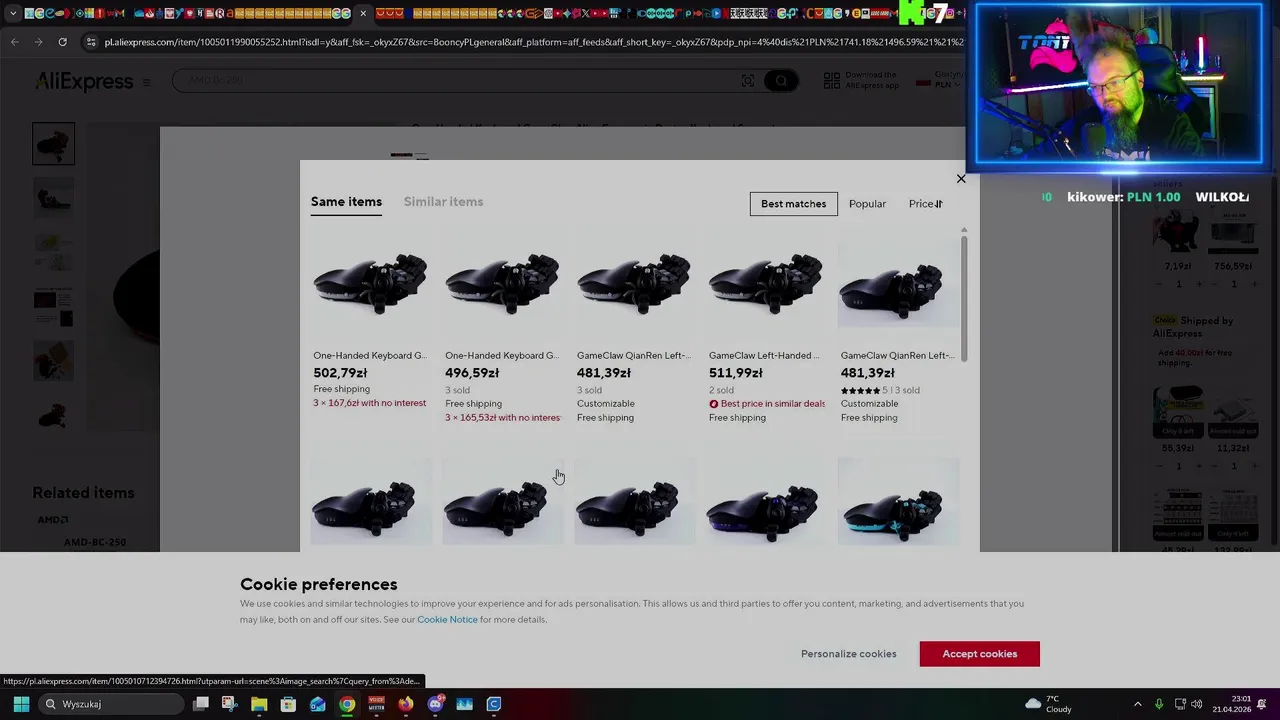Open the blue C app on taskbar
Viewport: 1280px width, 720px height.
click(494, 704)
